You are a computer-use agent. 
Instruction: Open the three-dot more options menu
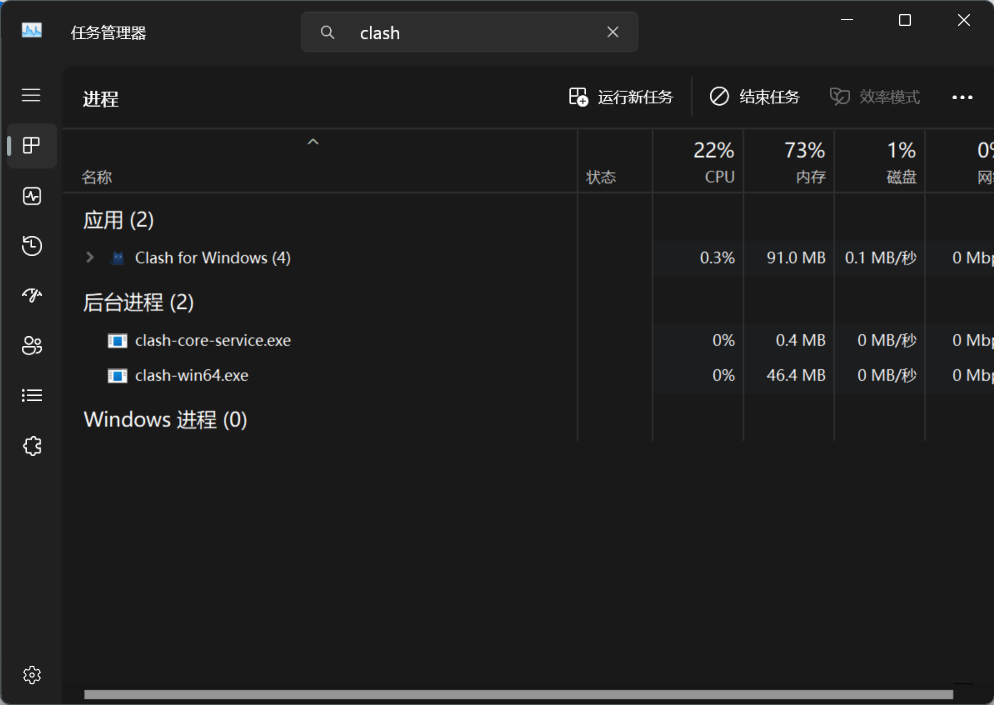click(962, 97)
